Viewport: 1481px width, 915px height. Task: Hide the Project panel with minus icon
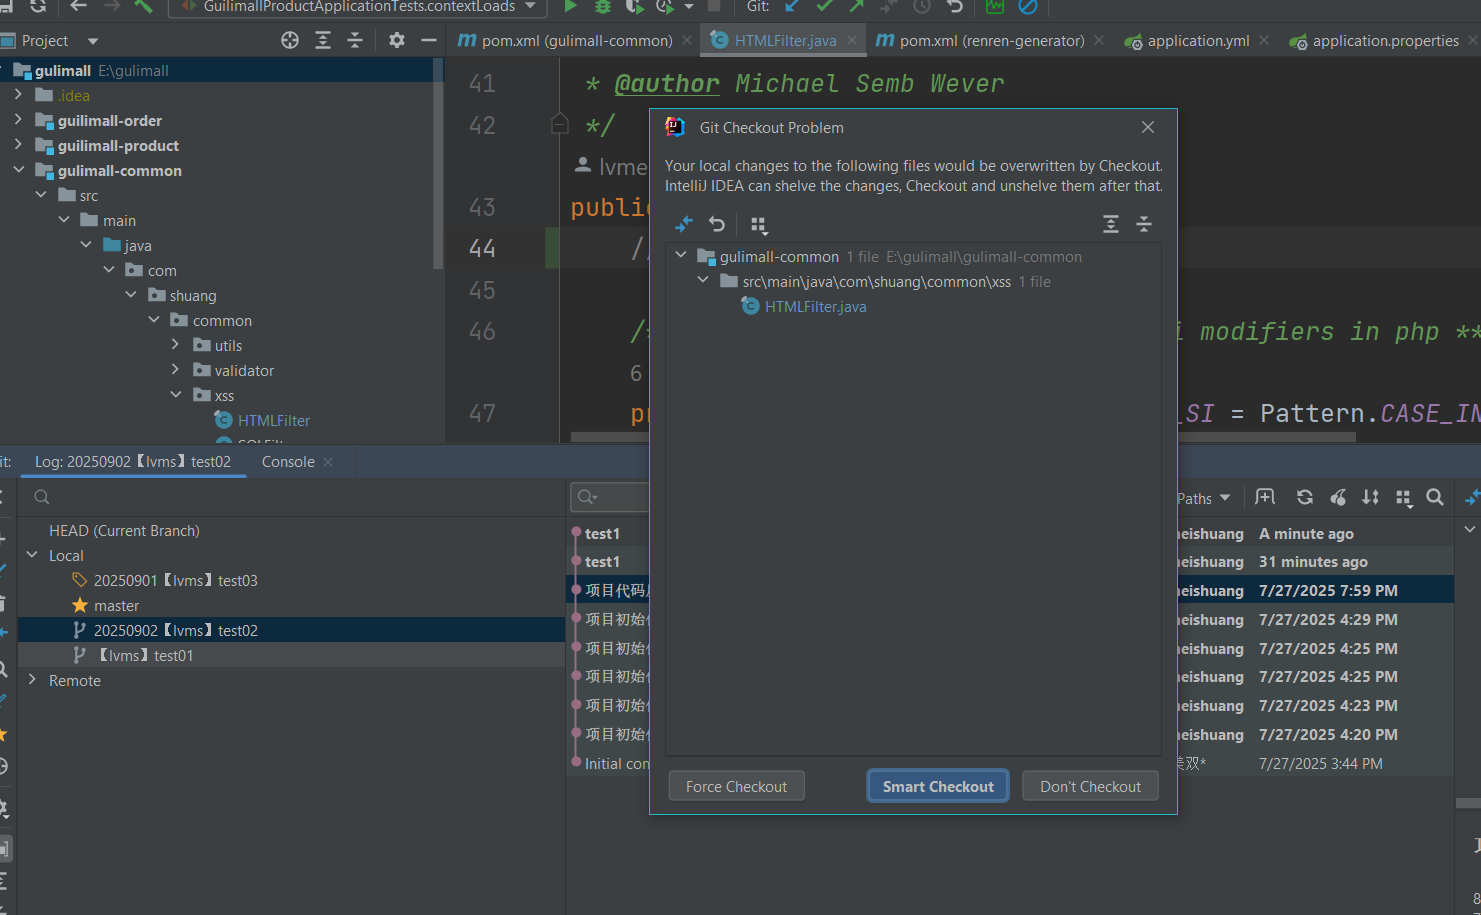click(x=429, y=40)
